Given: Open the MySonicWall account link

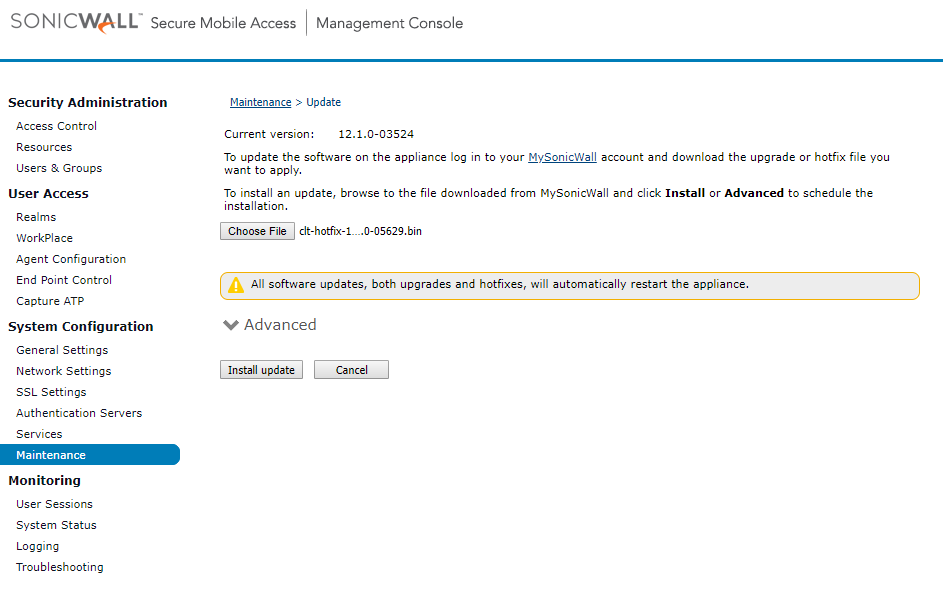Looking at the screenshot, I should pyautogui.click(x=562, y=157).
